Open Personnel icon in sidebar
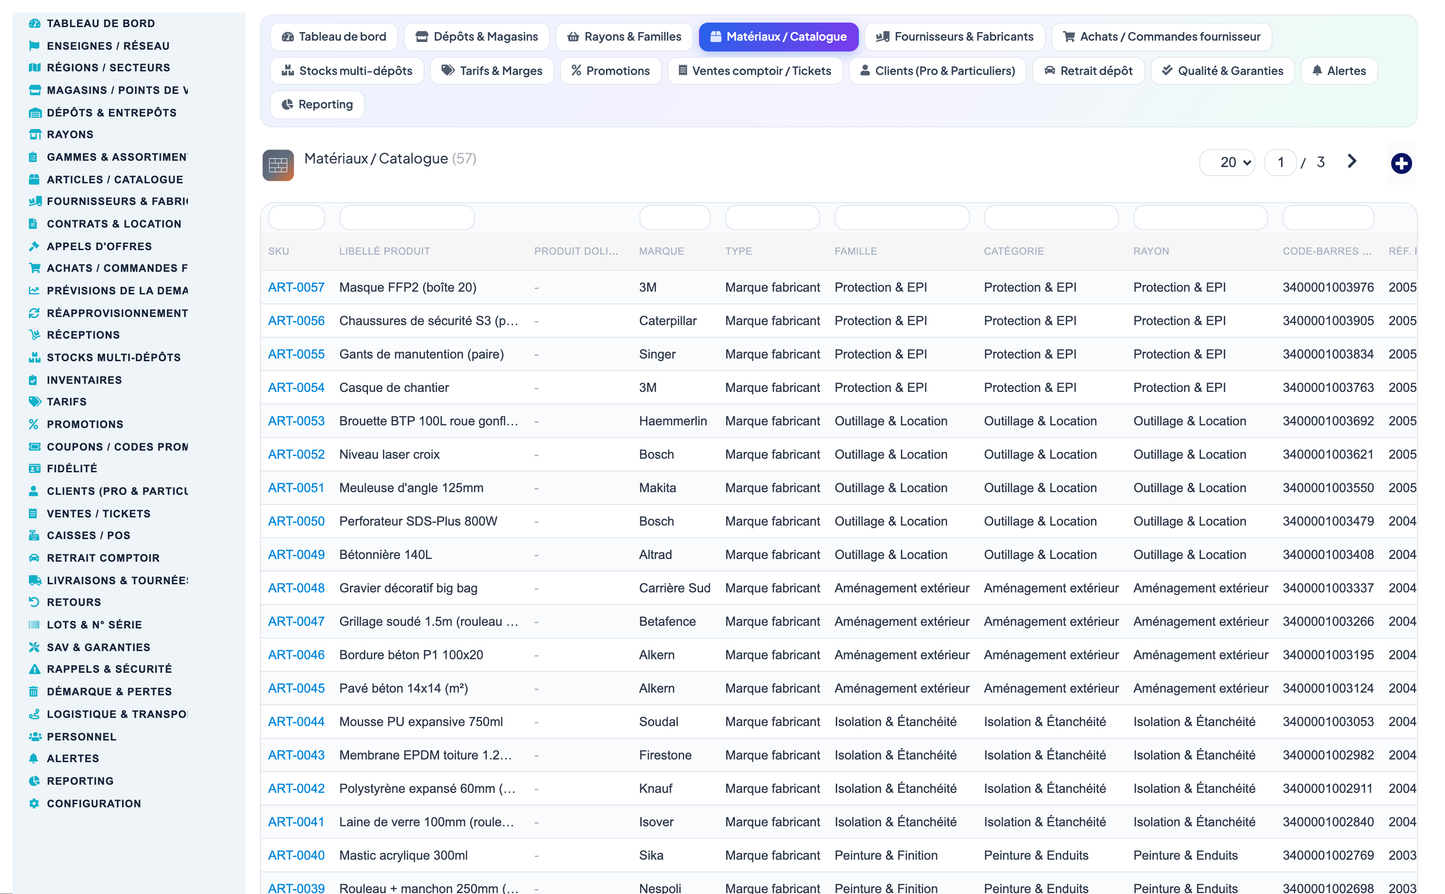This screenshot has width=1445, height=894. click(34, 737)
